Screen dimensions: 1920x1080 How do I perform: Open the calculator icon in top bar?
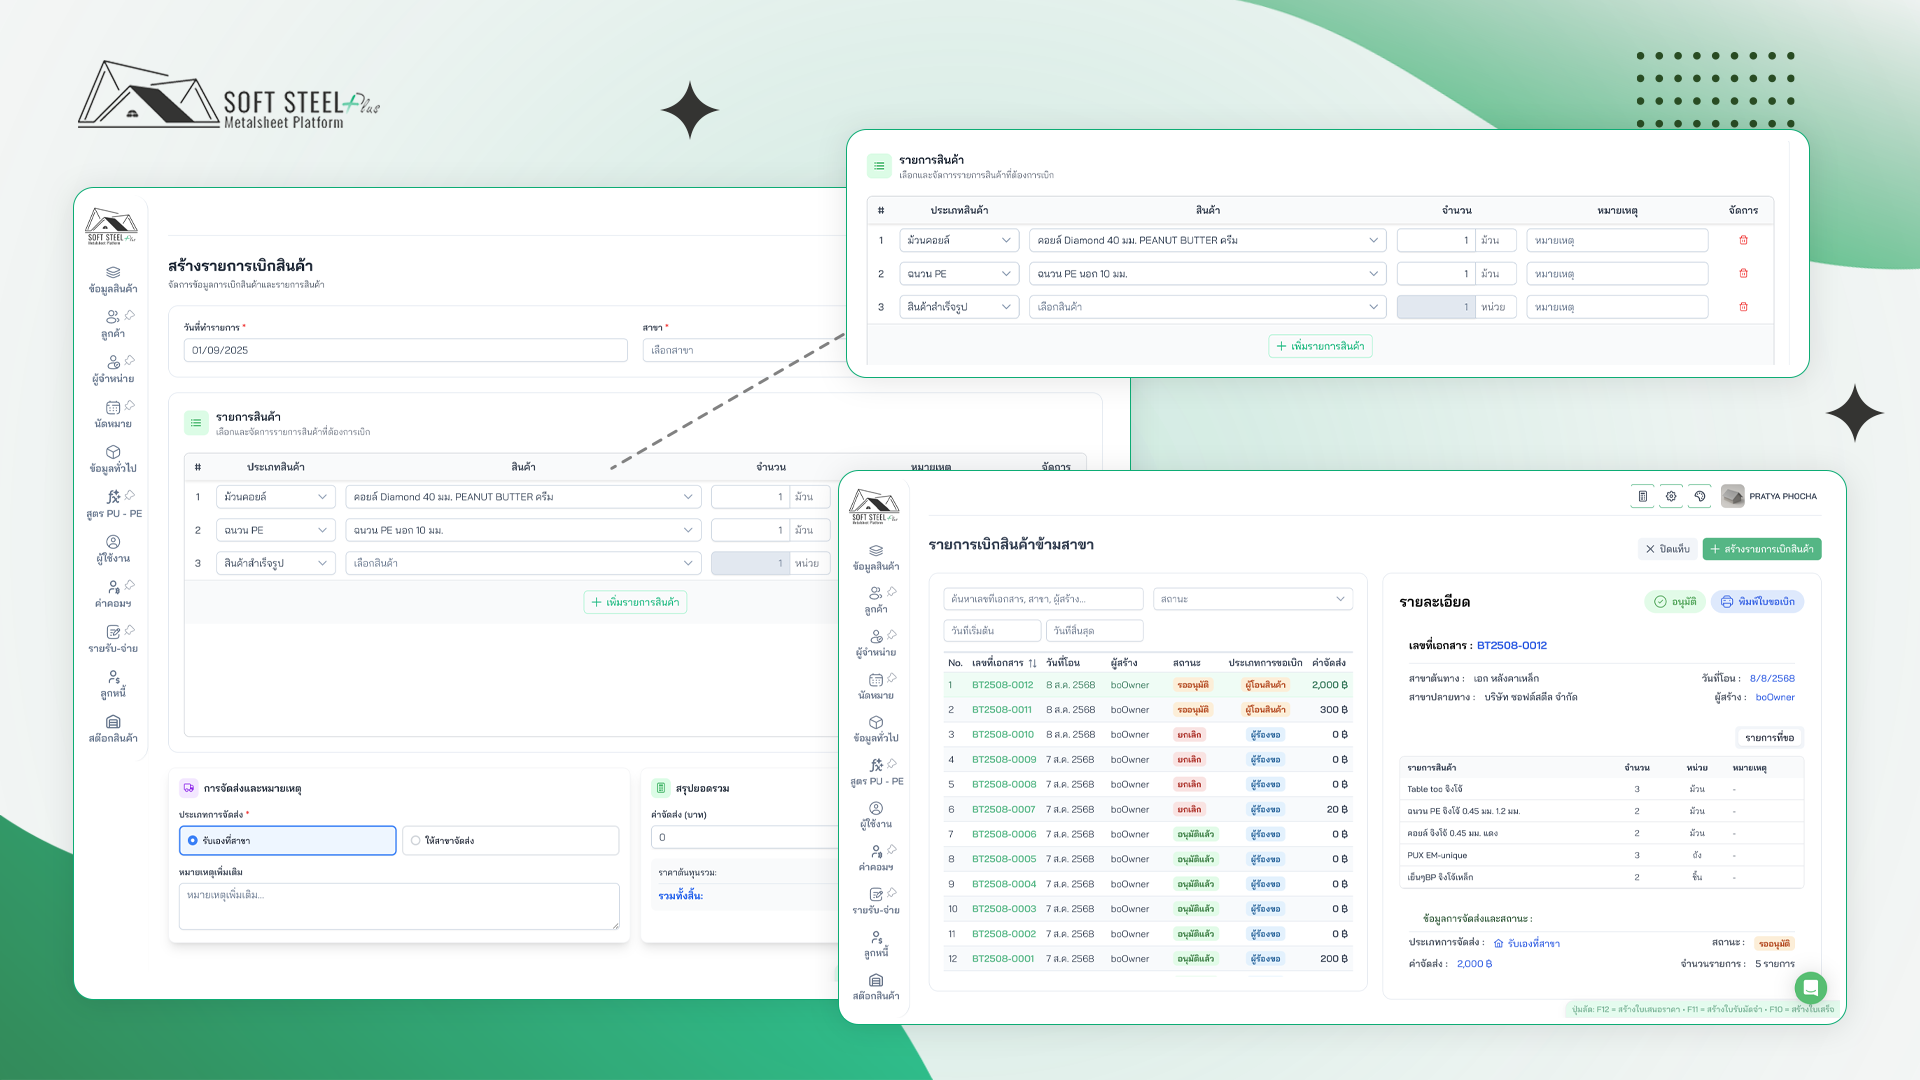point(1642,496)
